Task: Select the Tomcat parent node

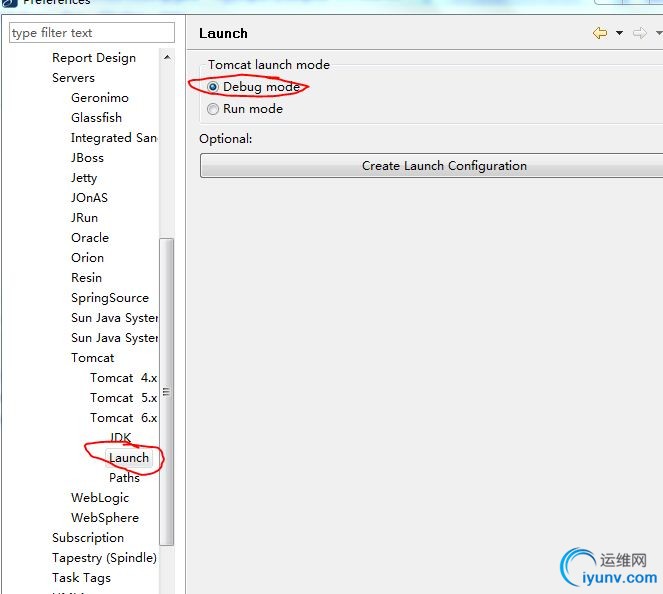Action: (x=93, y=358)
